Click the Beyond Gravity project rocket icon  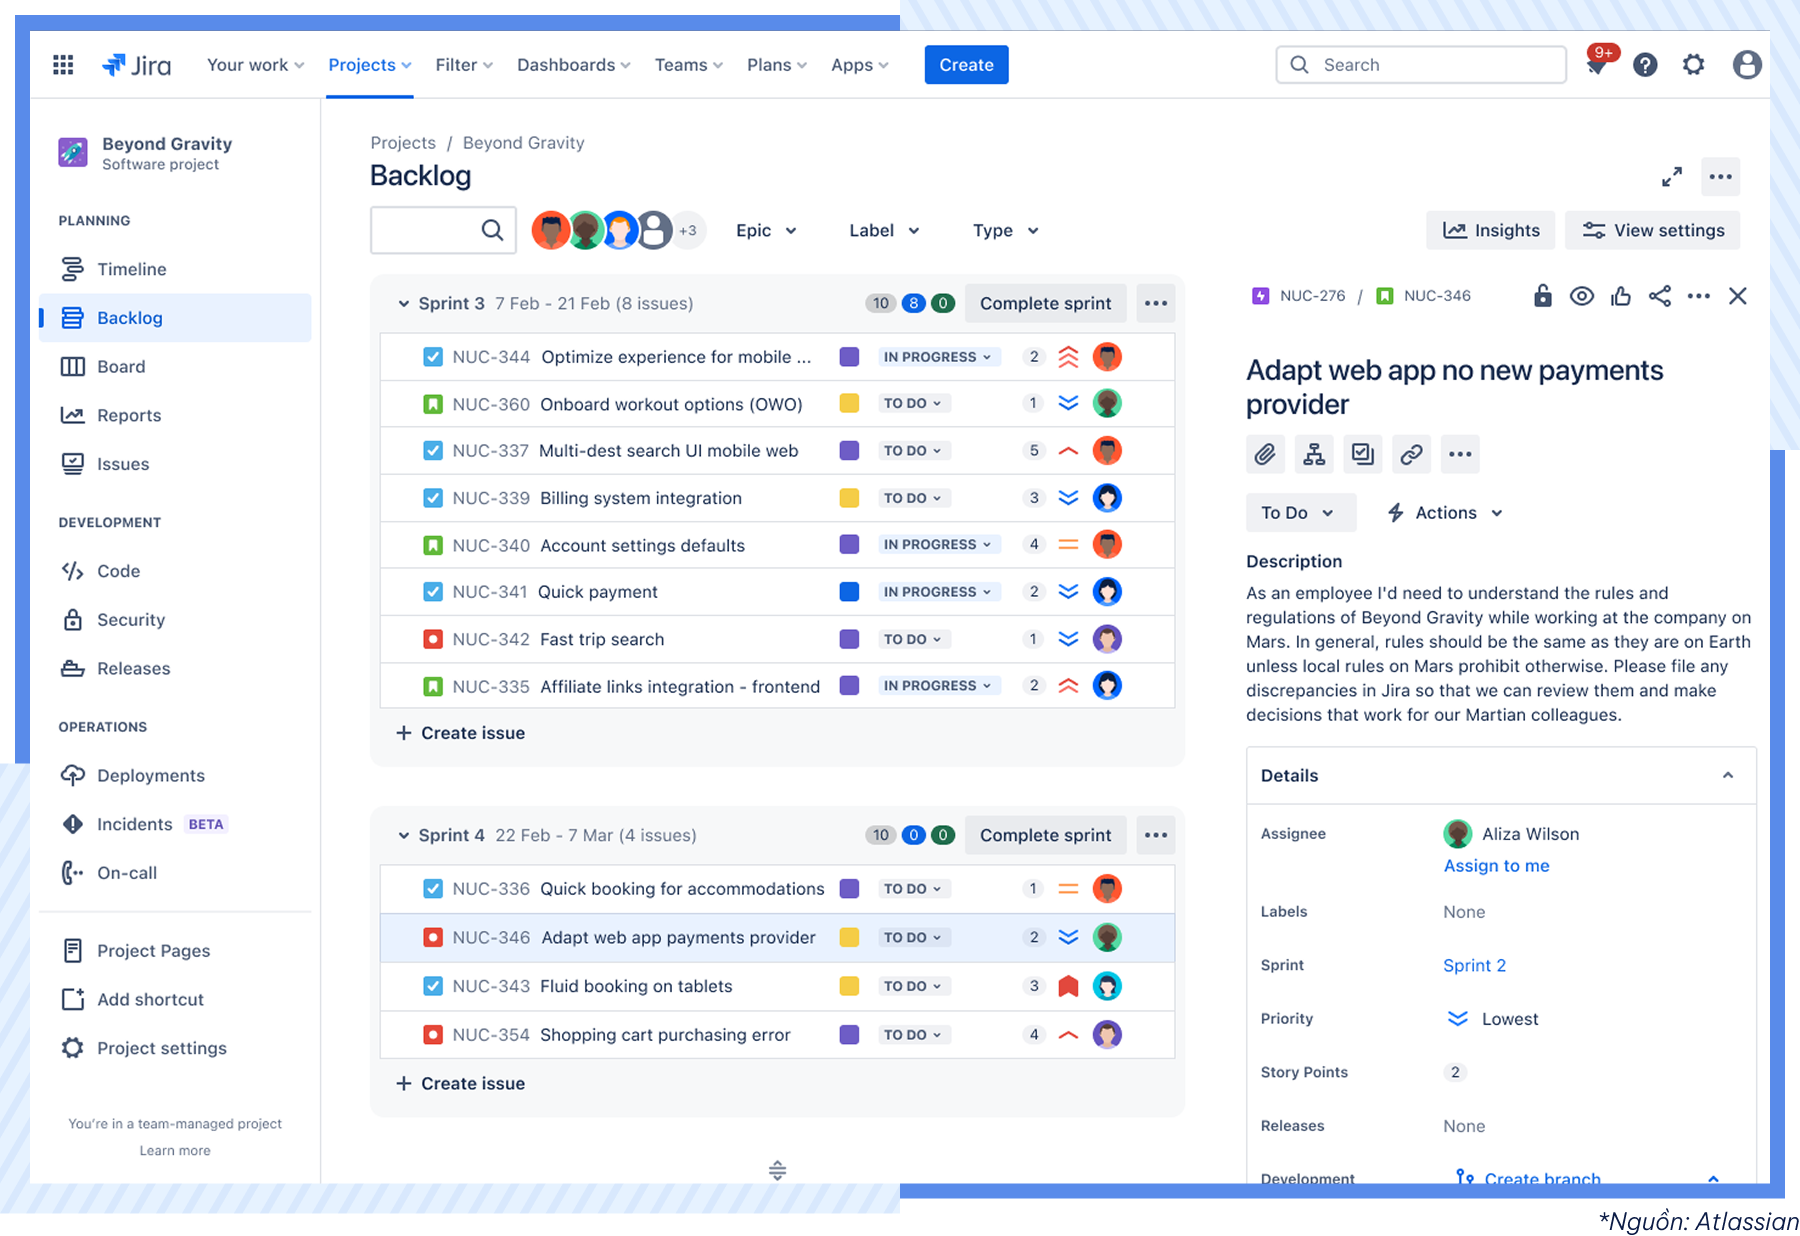(73, 153)
